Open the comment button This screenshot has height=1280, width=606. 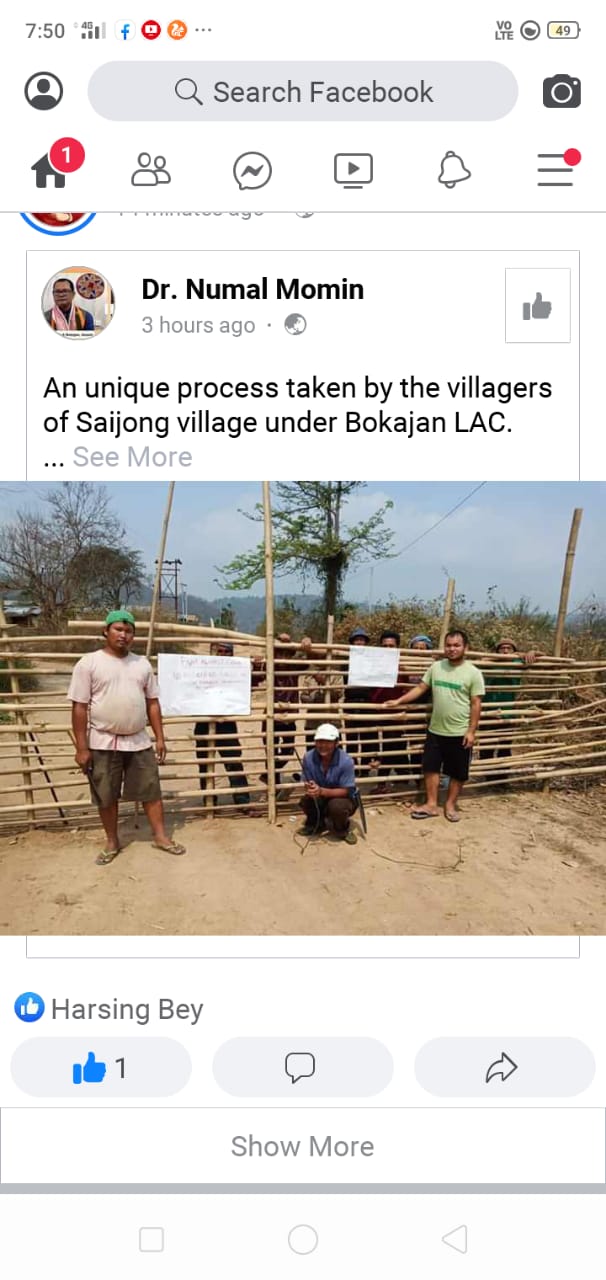[302, 1068]
